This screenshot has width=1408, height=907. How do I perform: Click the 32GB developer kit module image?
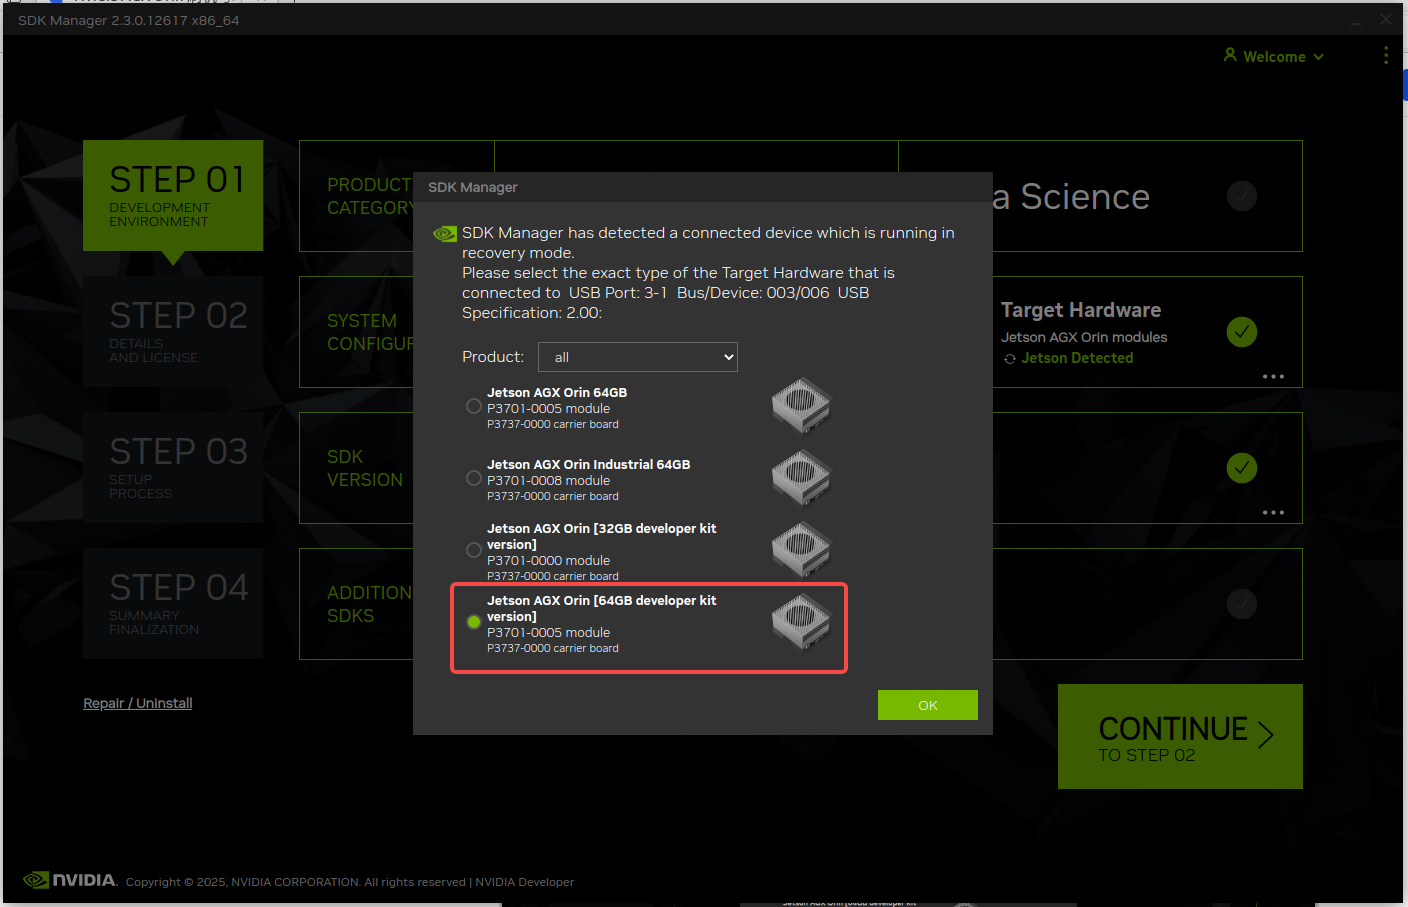(801, 550)
